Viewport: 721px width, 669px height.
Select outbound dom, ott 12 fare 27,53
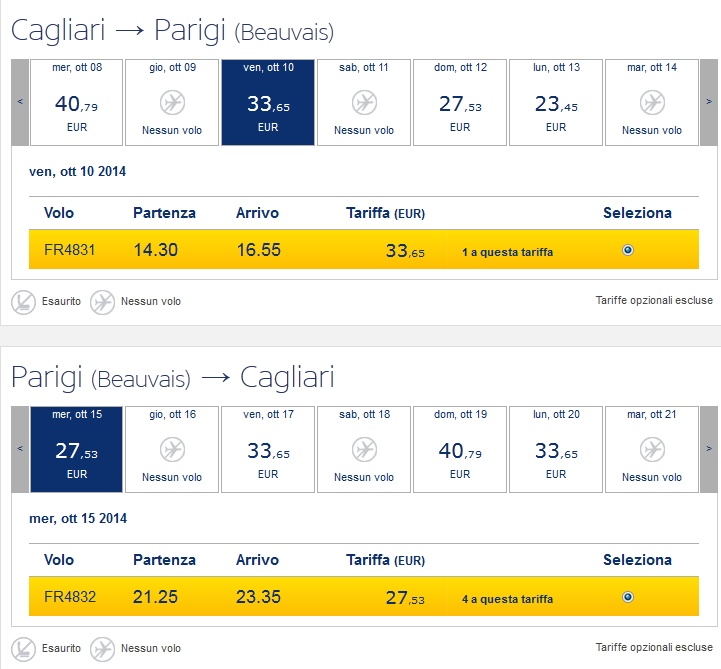(x=460, y=104)
